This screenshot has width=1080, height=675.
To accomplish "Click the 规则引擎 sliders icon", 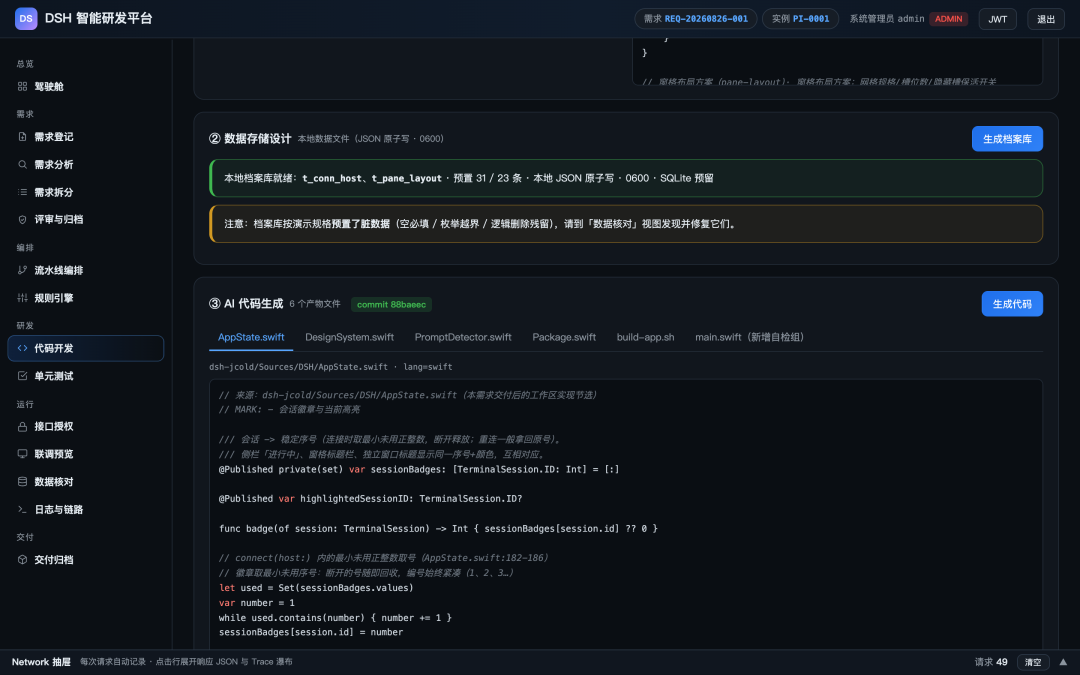I will click(22, 298).
